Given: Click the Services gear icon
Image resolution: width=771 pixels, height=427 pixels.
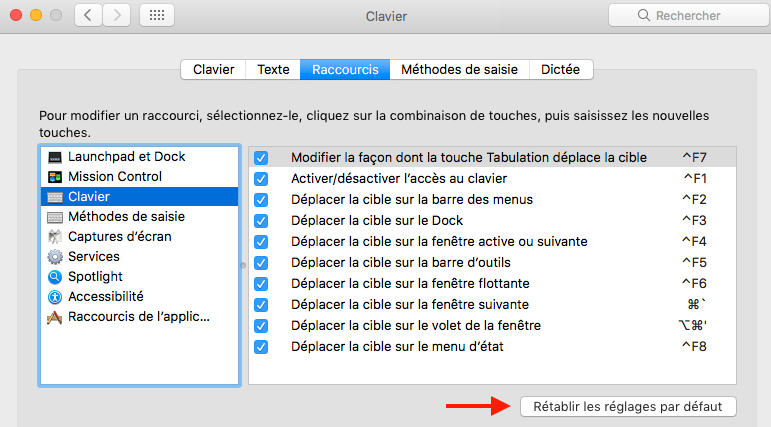Looking at the screenshot, I should pyautogui.click(x=54, y=257).
